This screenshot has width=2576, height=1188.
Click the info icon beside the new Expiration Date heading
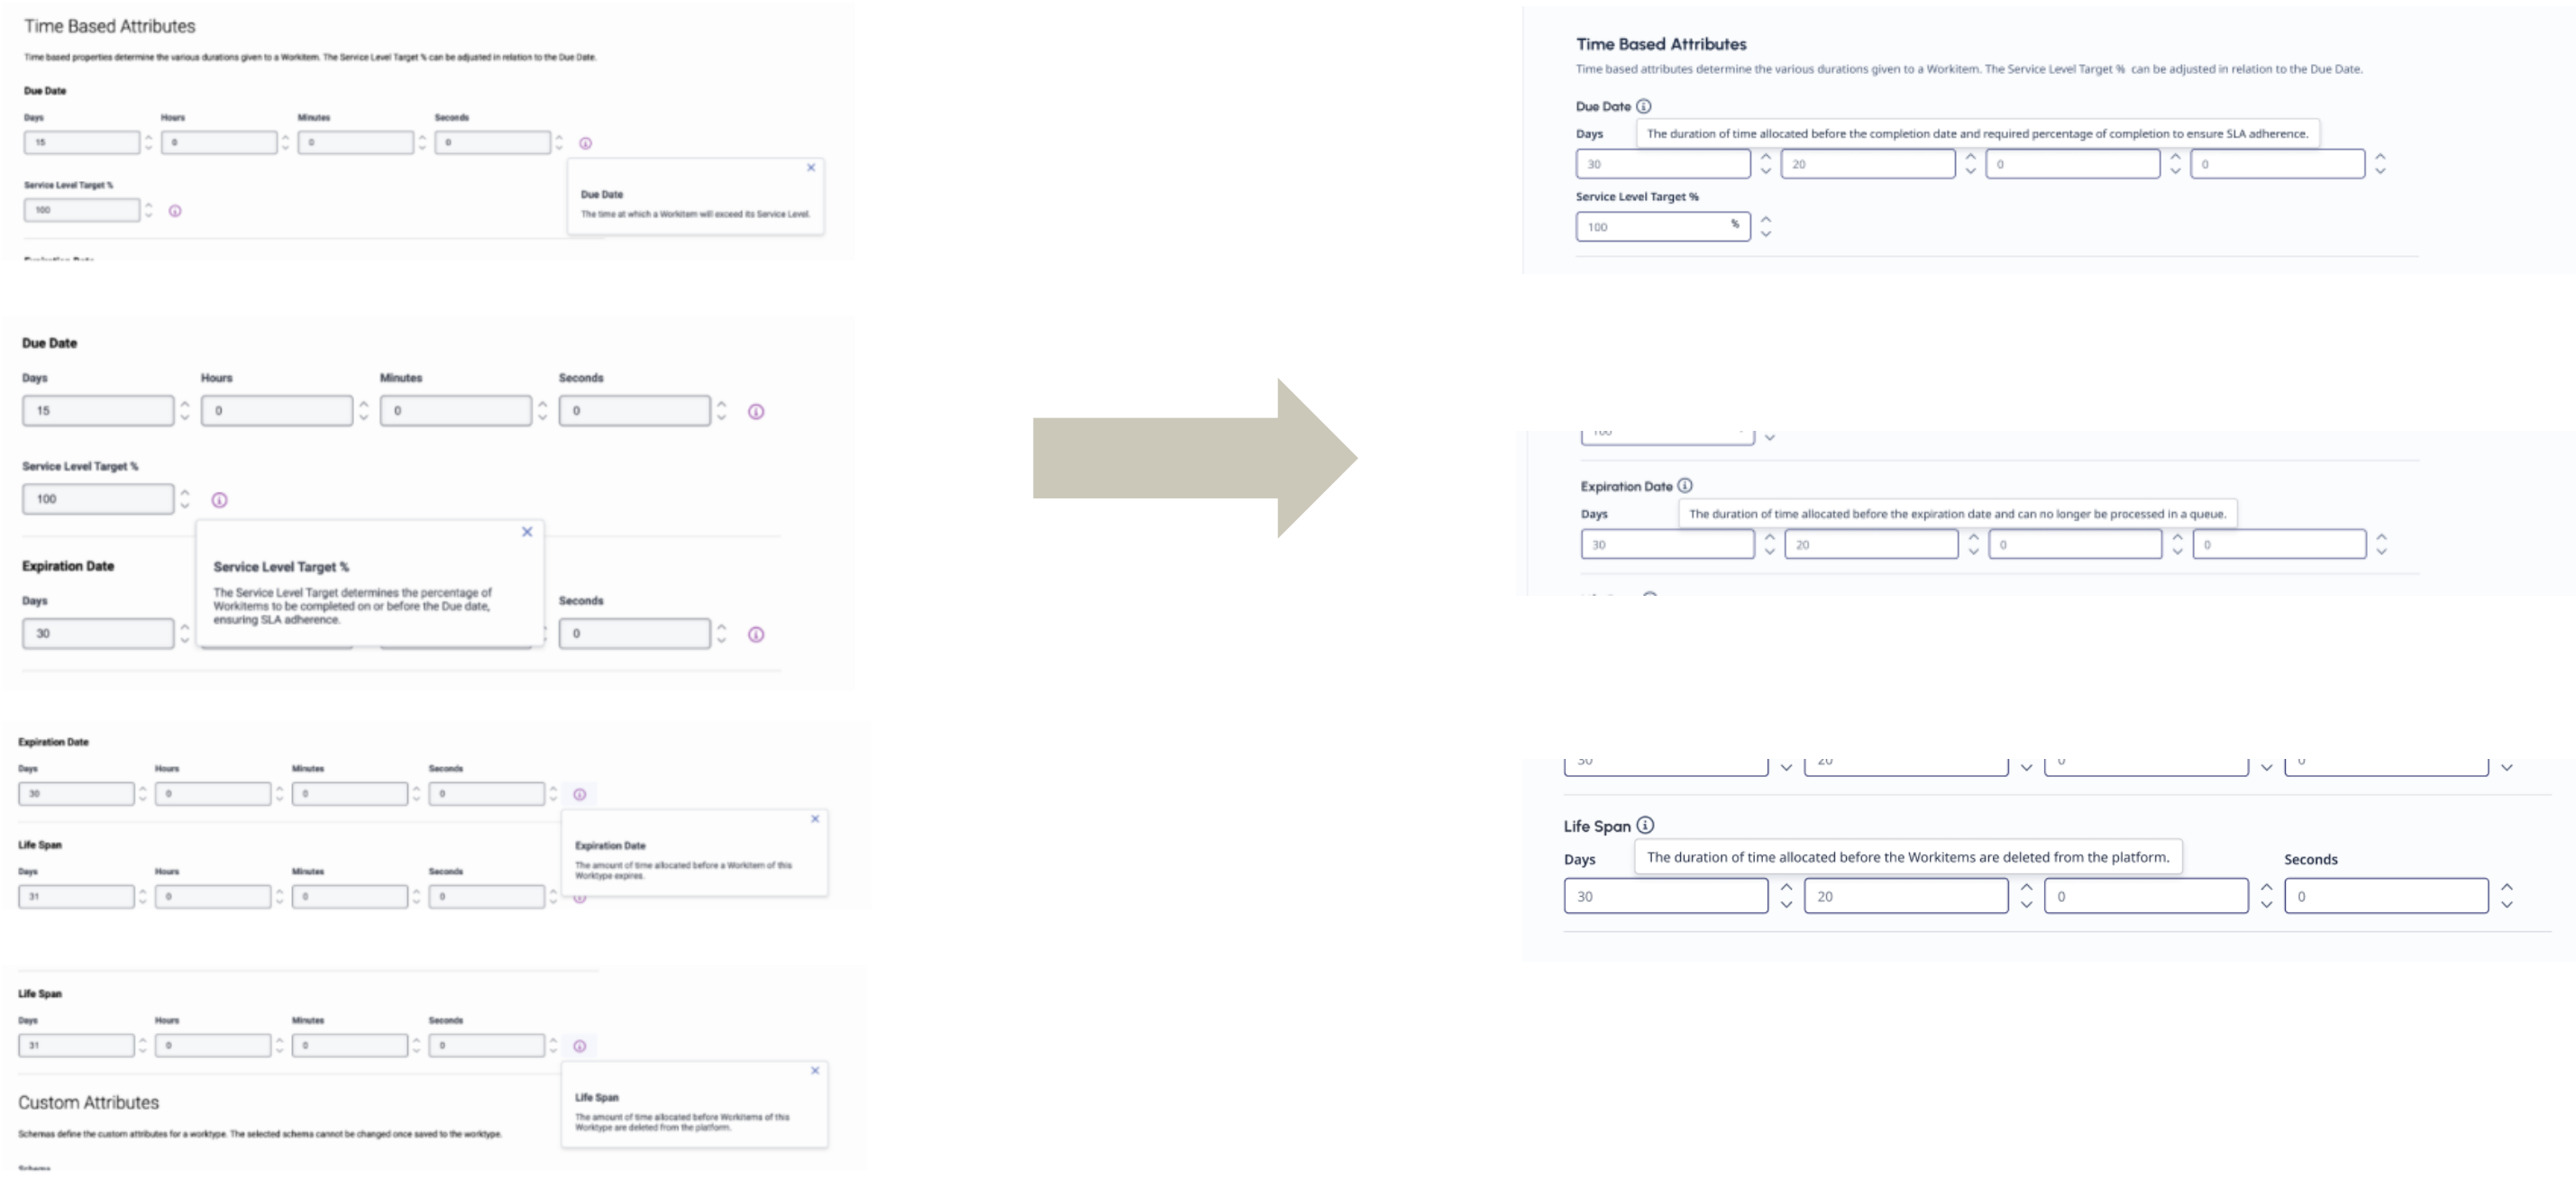1685,486
